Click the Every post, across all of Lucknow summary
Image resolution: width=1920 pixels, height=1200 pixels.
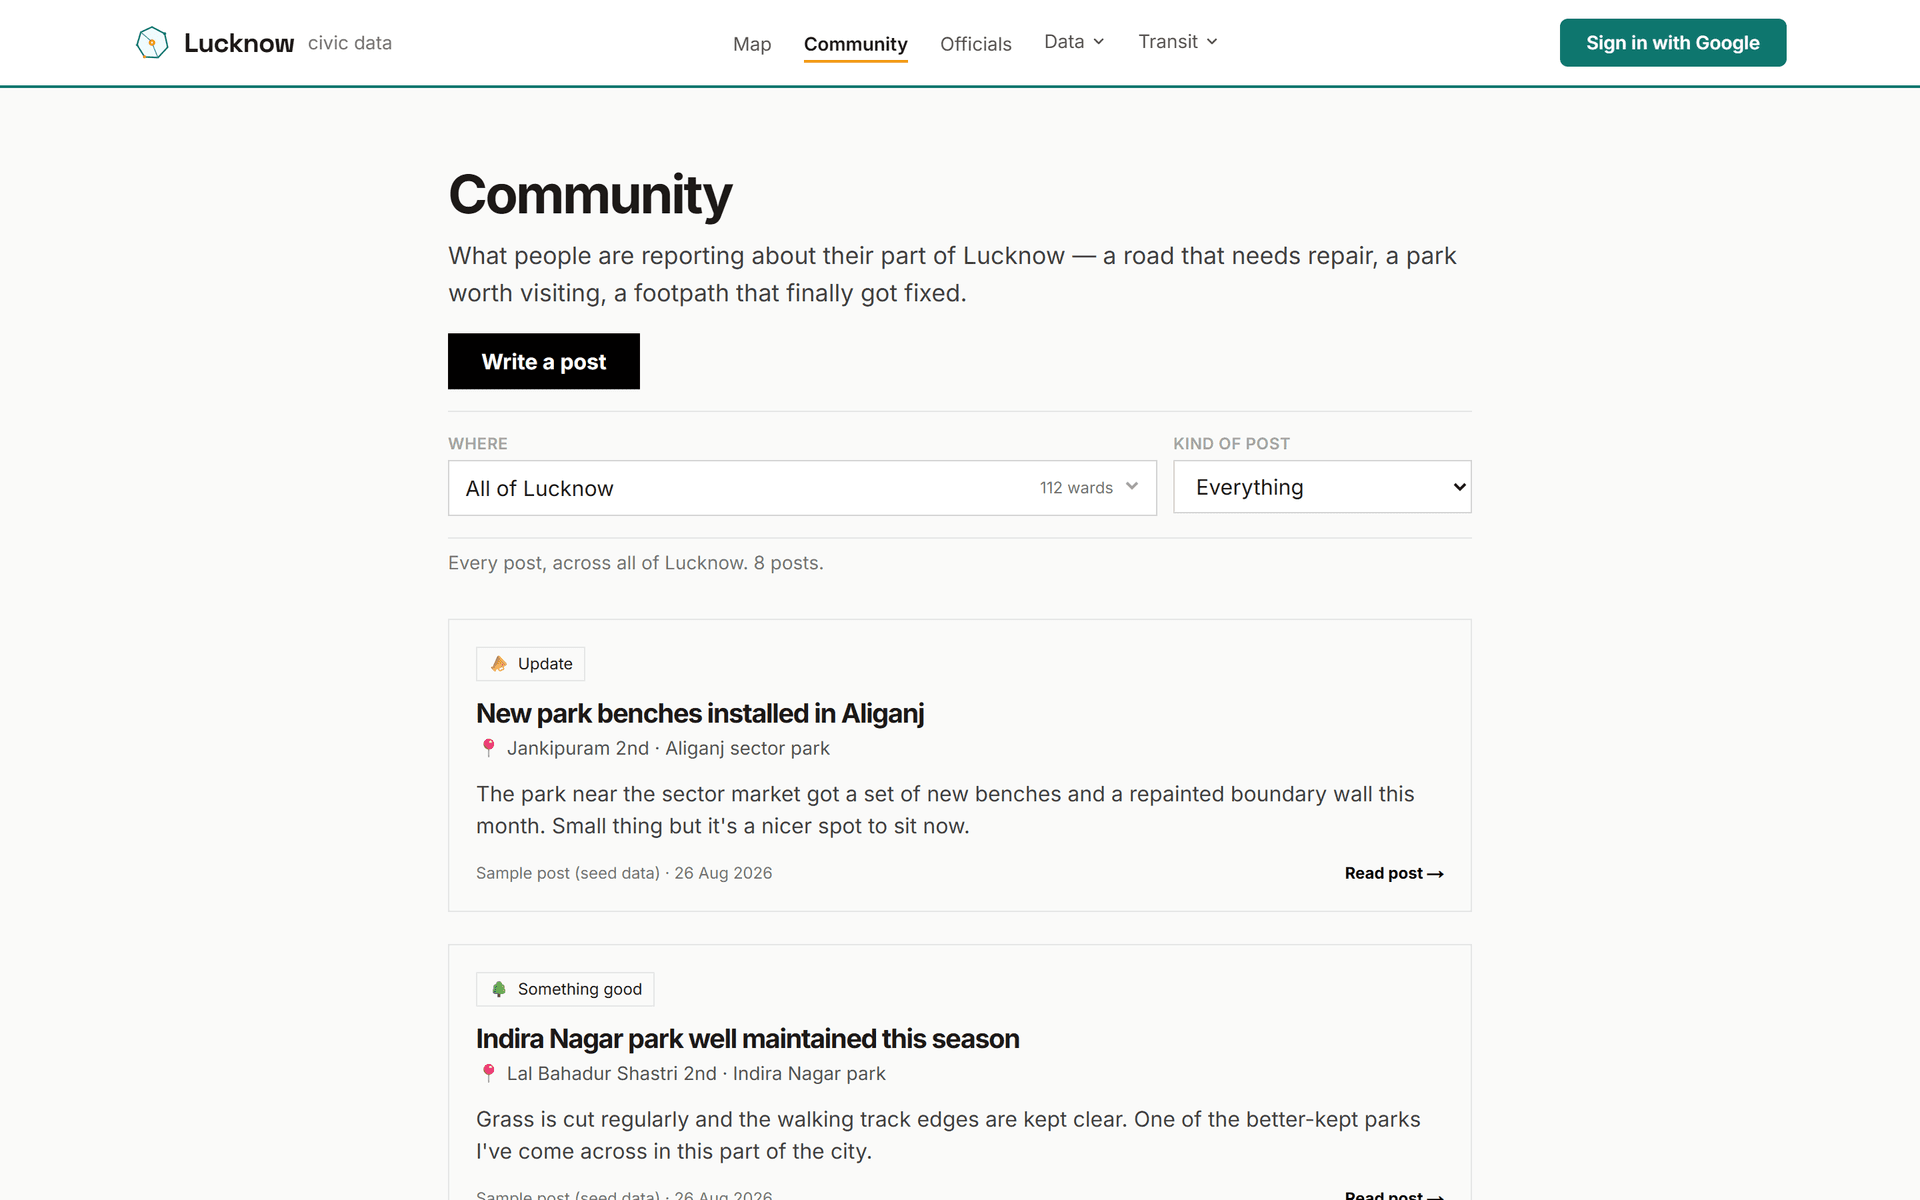click(636, 563)
